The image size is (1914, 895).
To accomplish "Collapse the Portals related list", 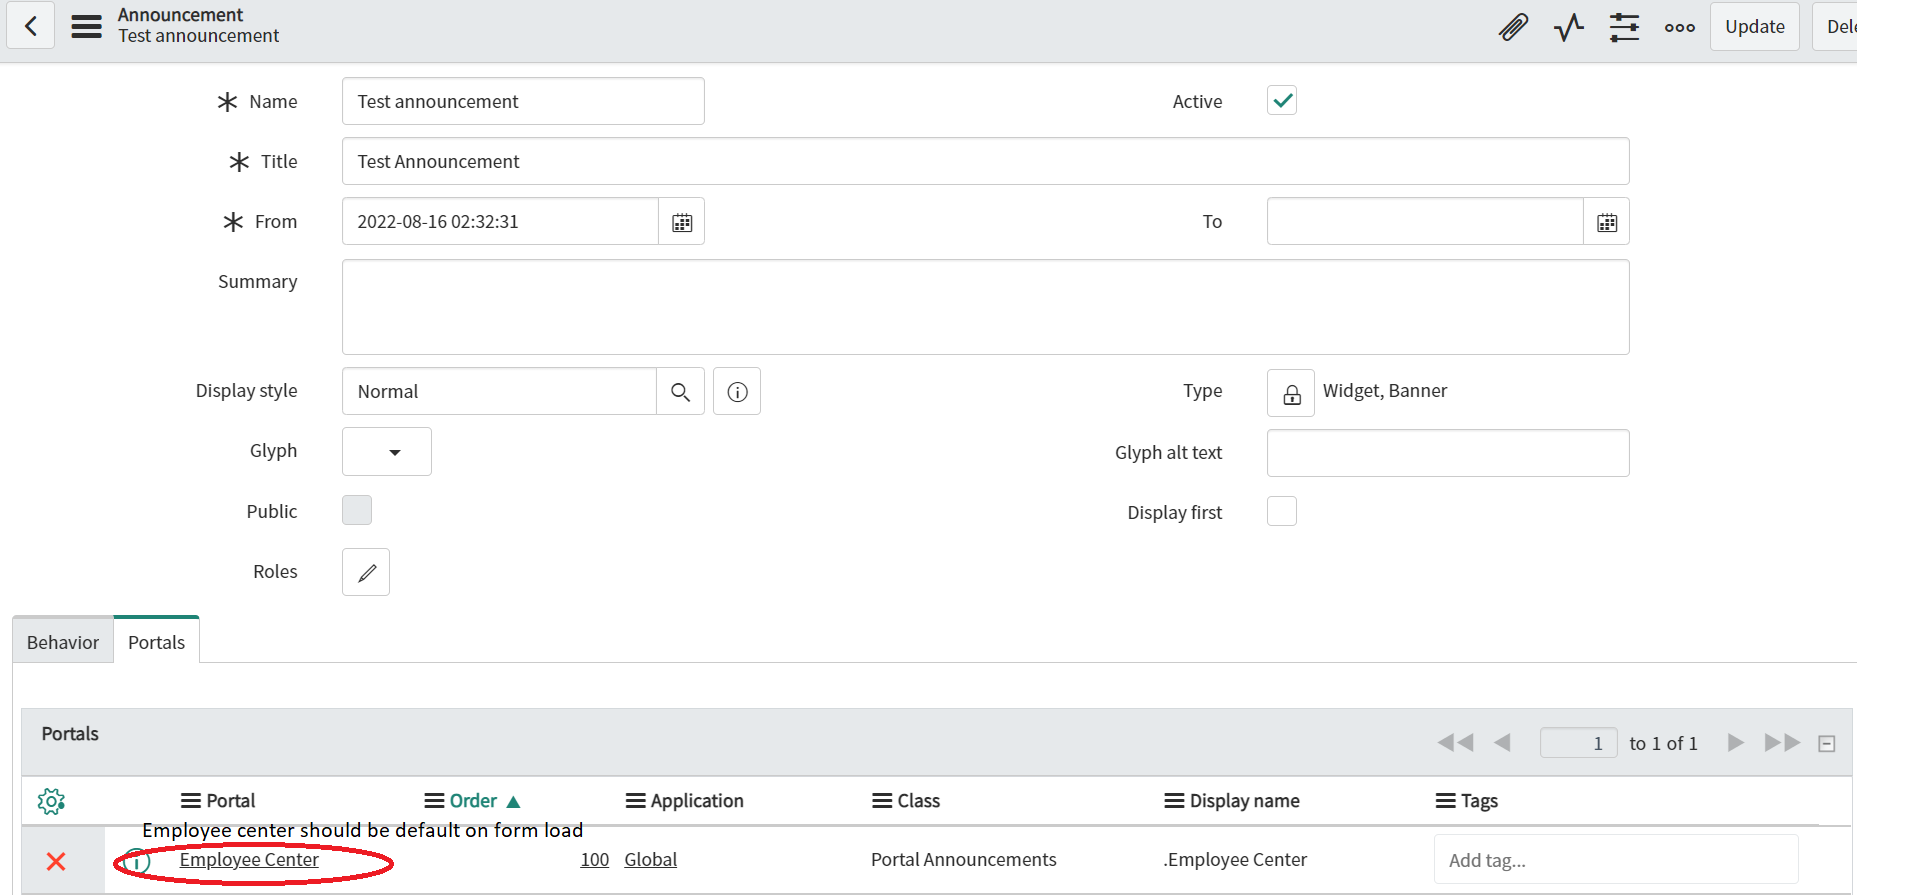I will pos(1827,744).
